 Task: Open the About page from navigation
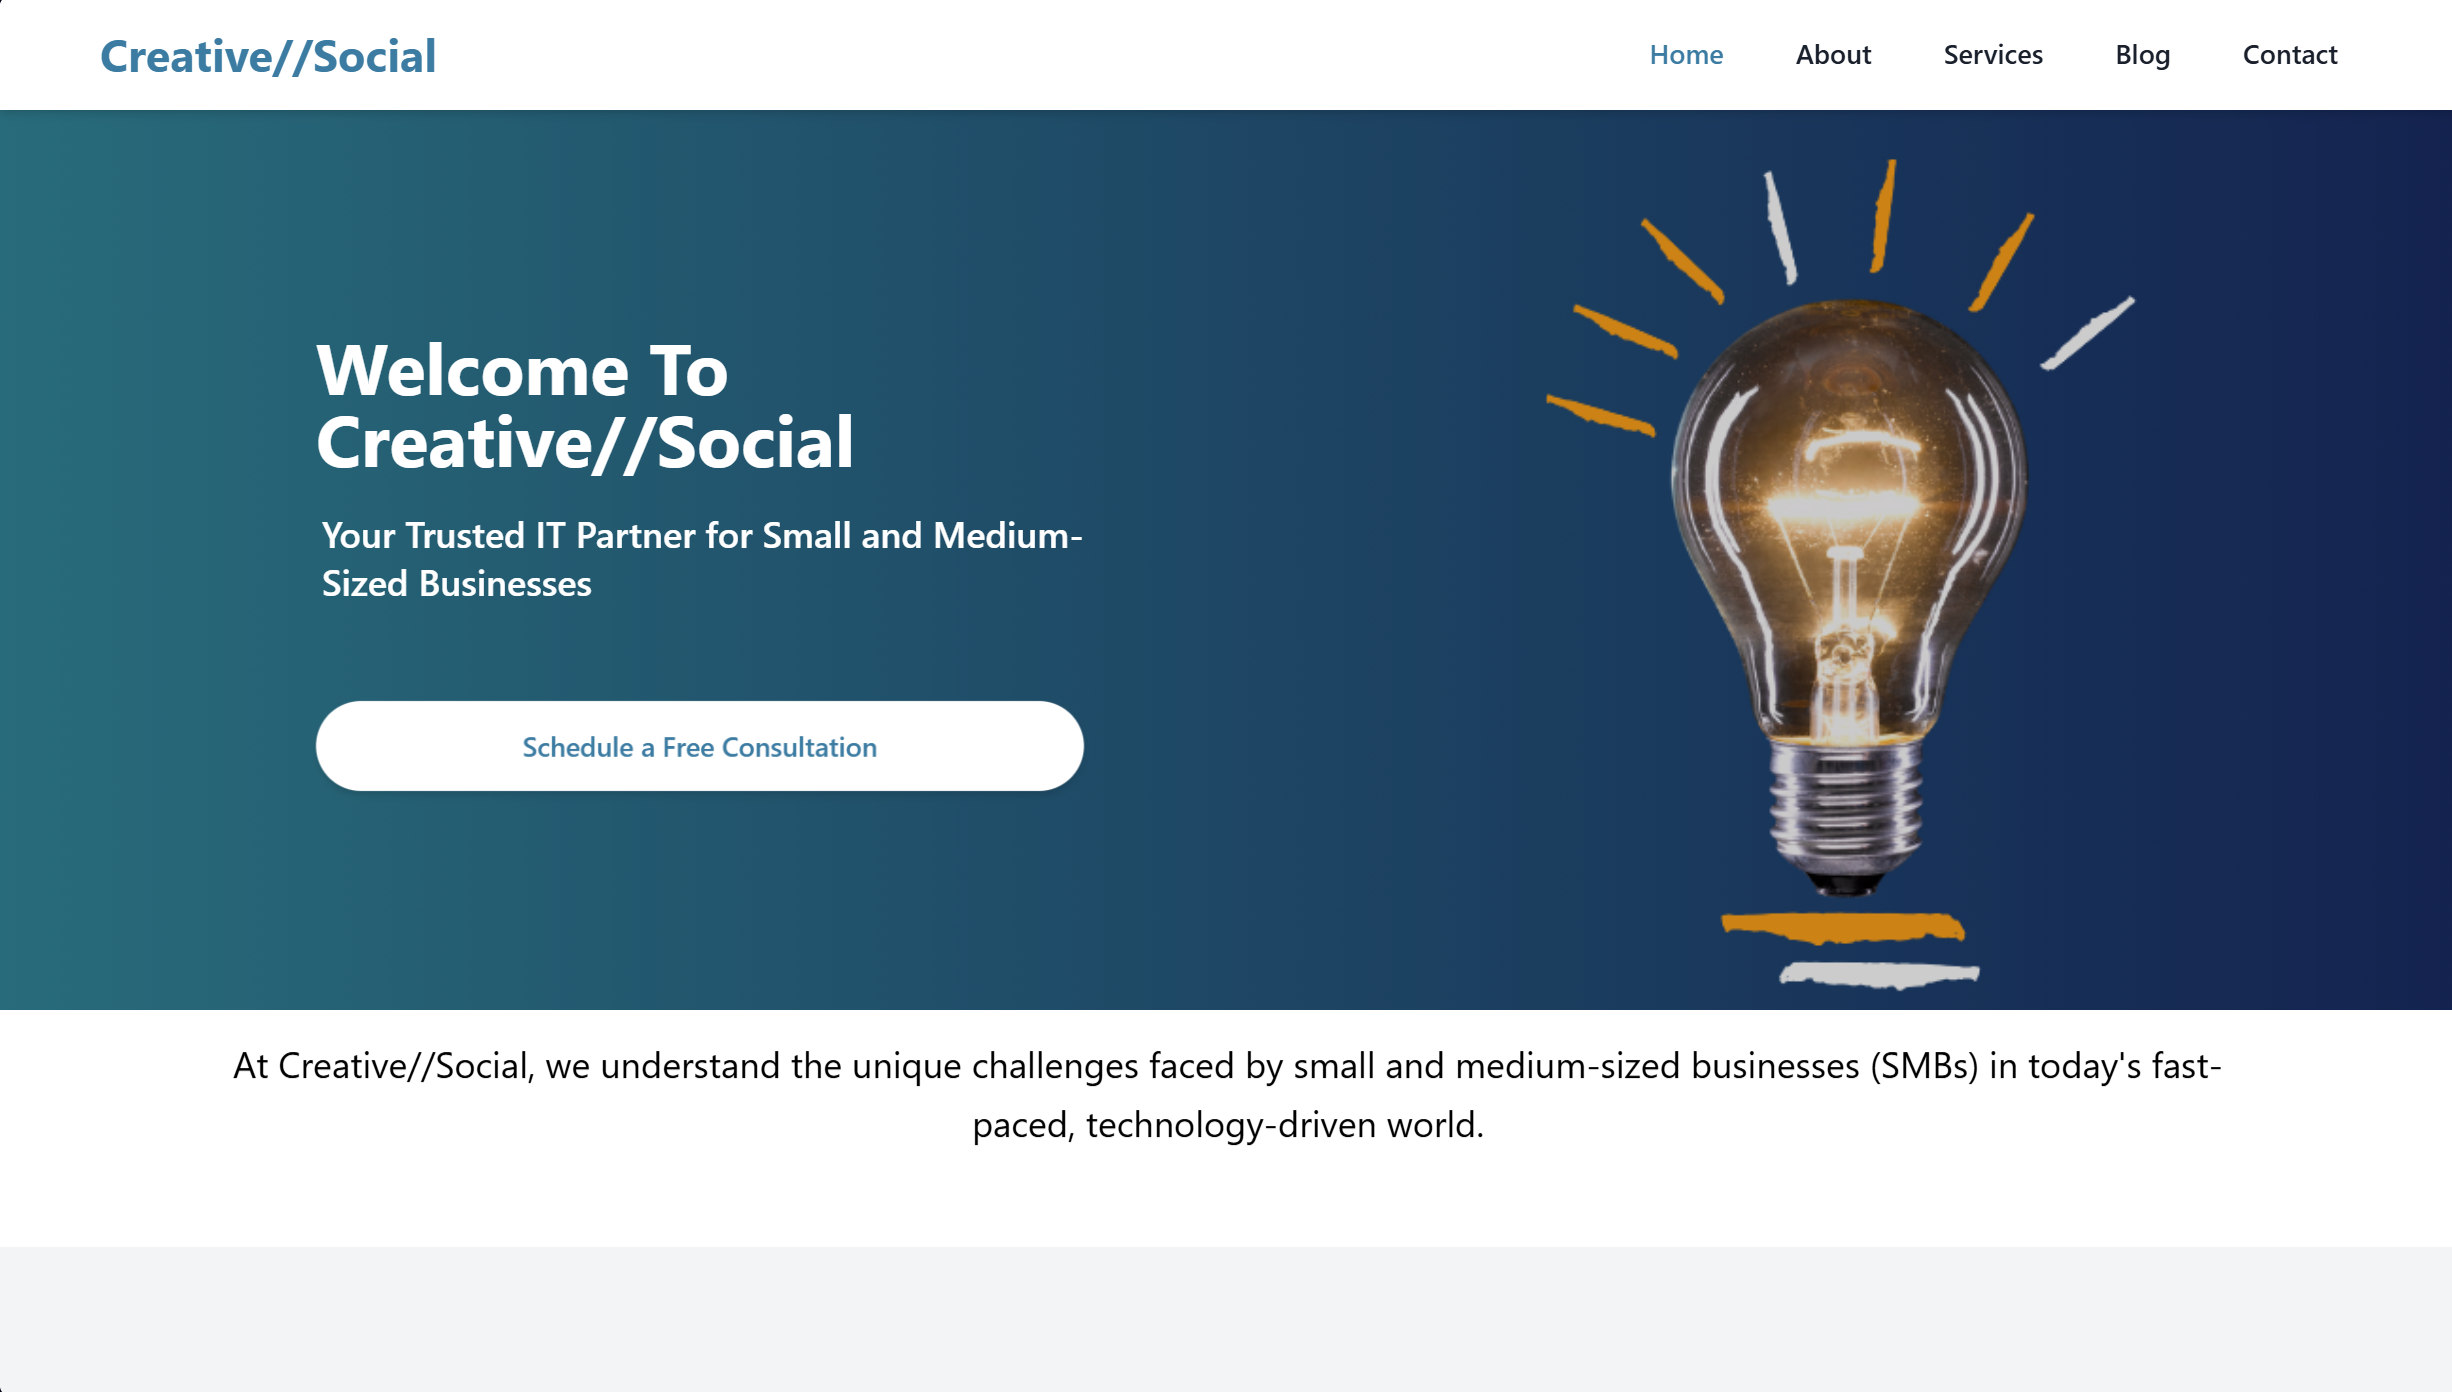point(1832,54)
